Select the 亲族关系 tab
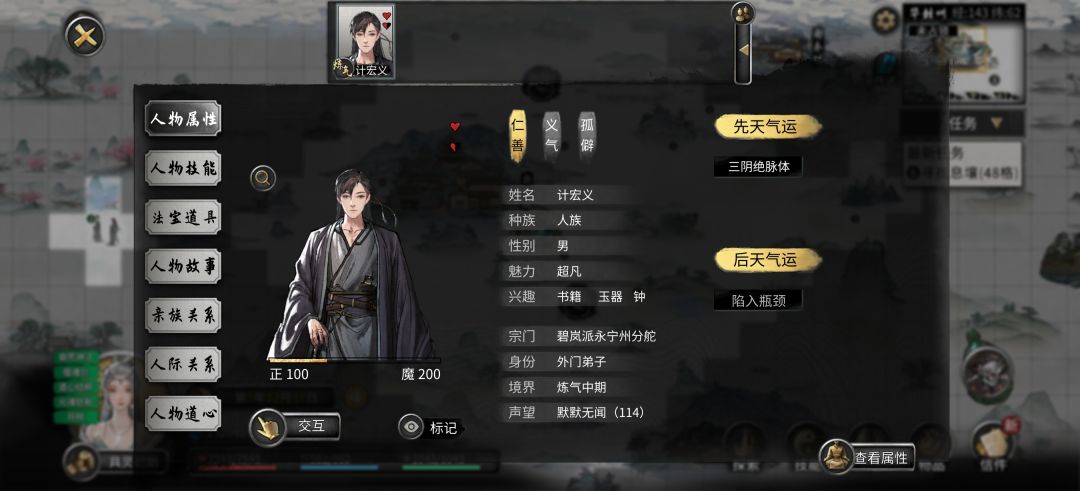The width and height of the screenshot is (1080, 491). coord(183,315)
